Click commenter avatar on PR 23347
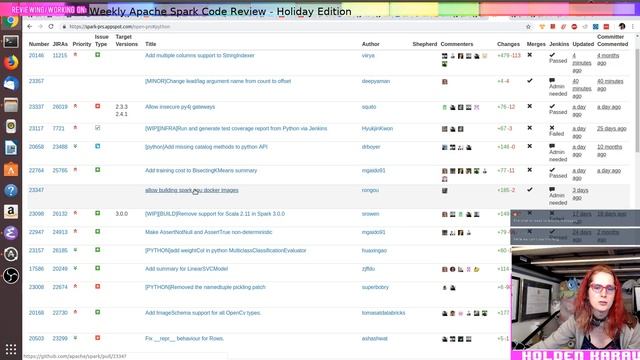 444,191
